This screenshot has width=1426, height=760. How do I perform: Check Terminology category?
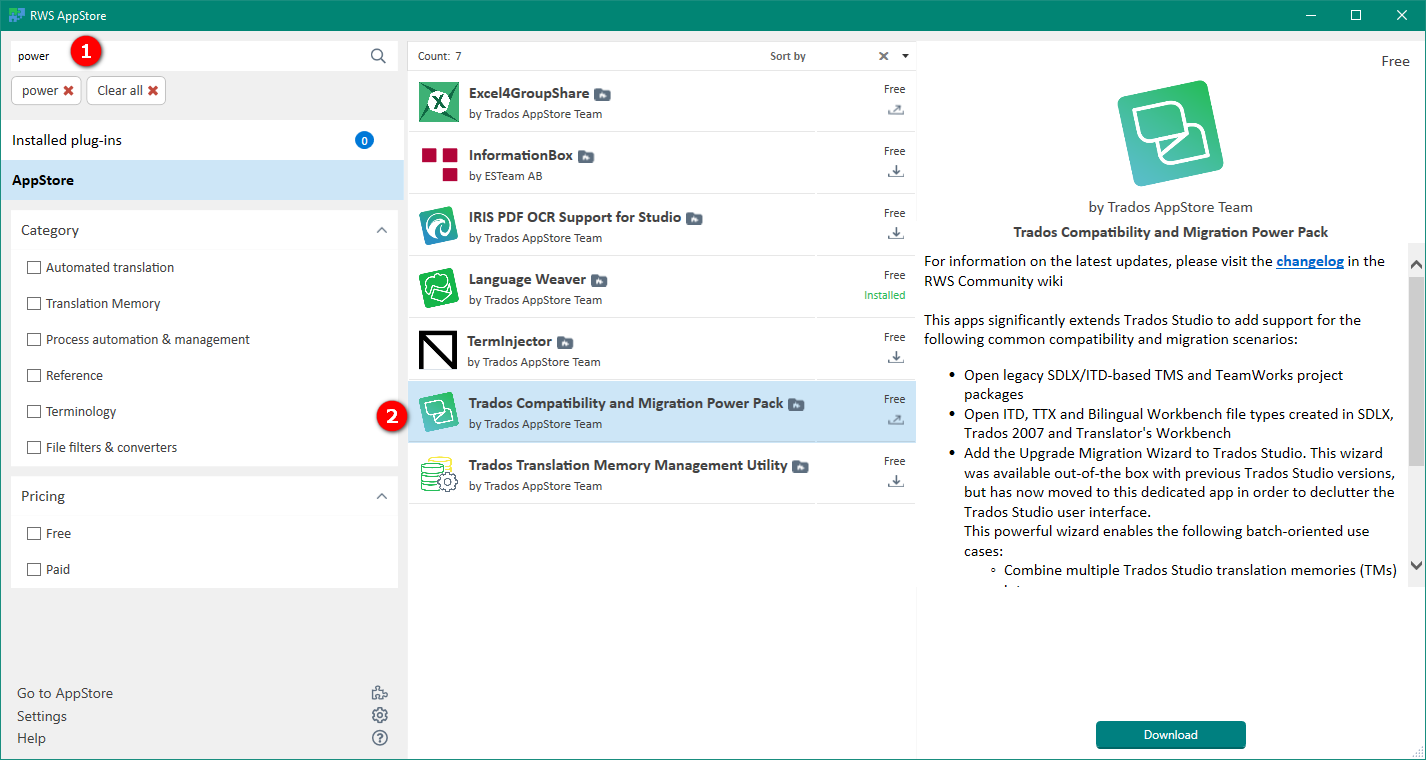pyautogui.click(x=34, y=412)
